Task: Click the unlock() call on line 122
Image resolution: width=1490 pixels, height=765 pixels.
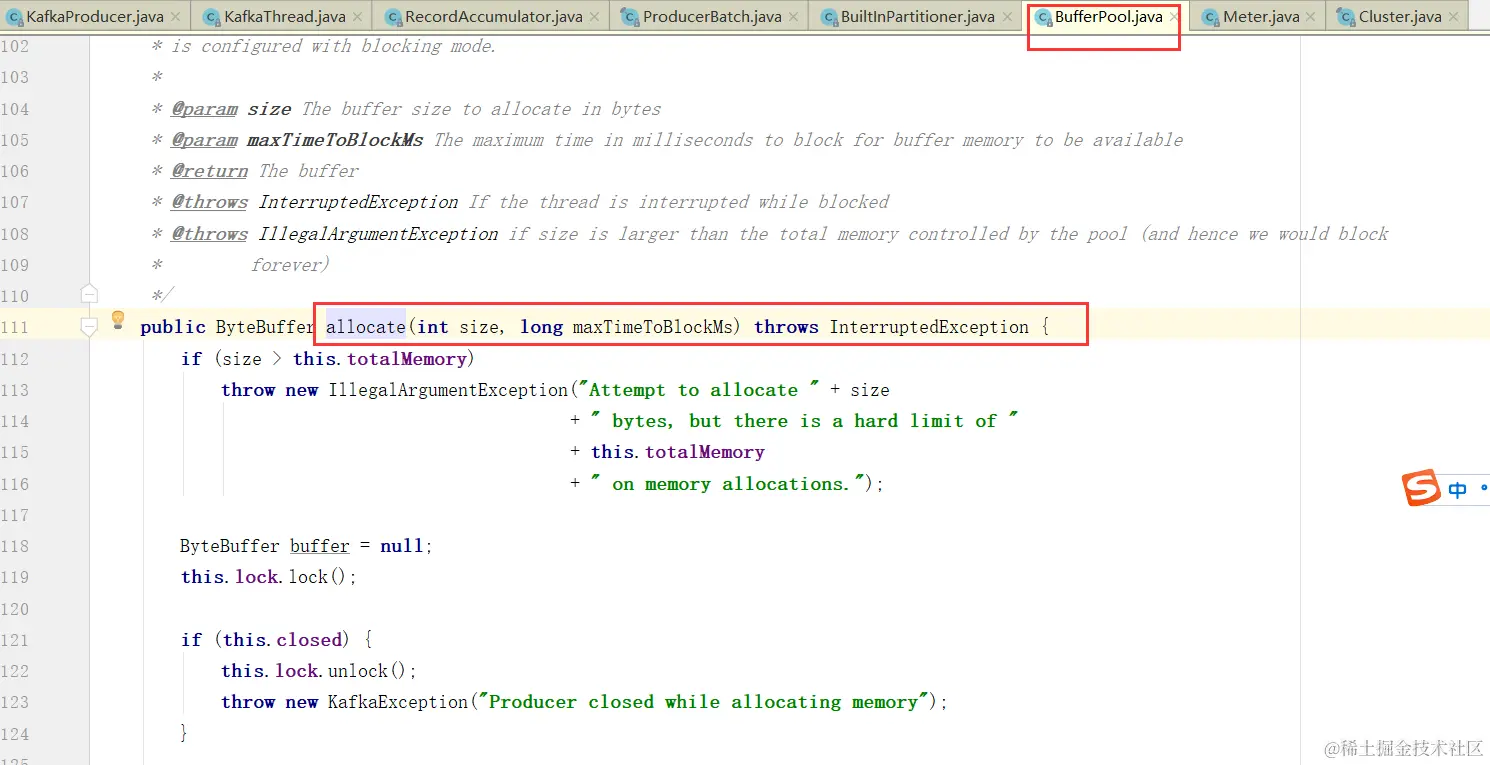Action: pyautogui.click(x=368, y=671)
